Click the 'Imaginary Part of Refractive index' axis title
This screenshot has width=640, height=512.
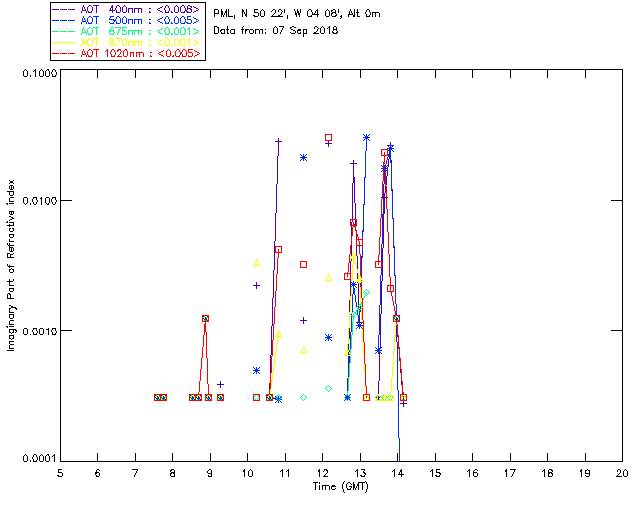11,265
